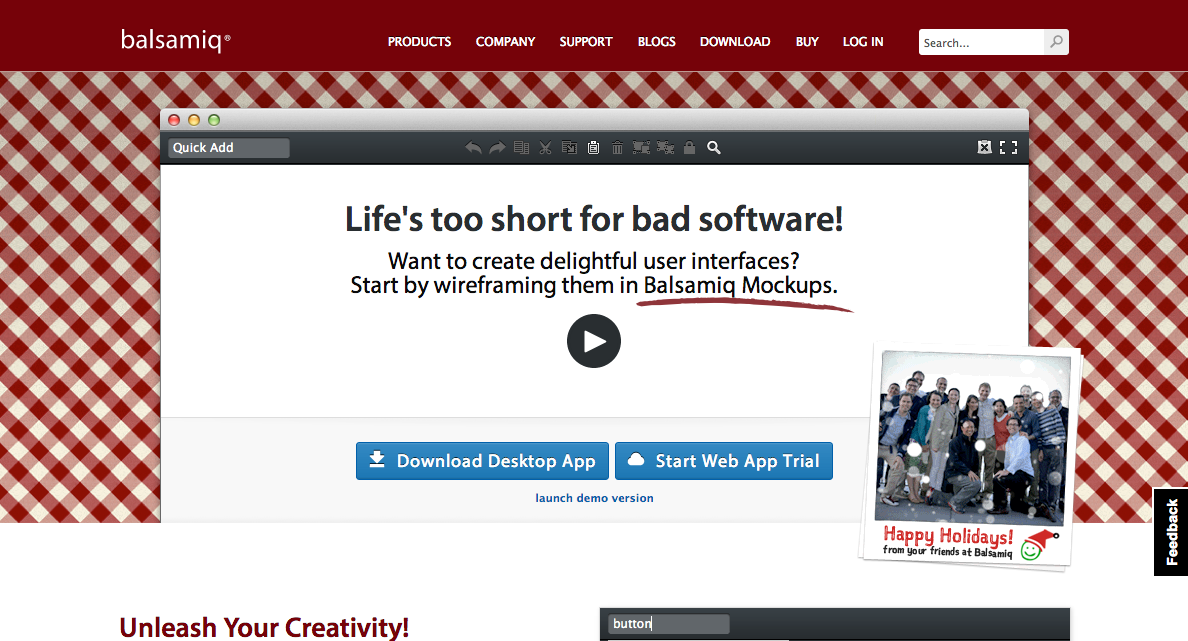Click the scissors cut icon
The height and width of the screenshot is (641, 1188).
pos(545,148)
